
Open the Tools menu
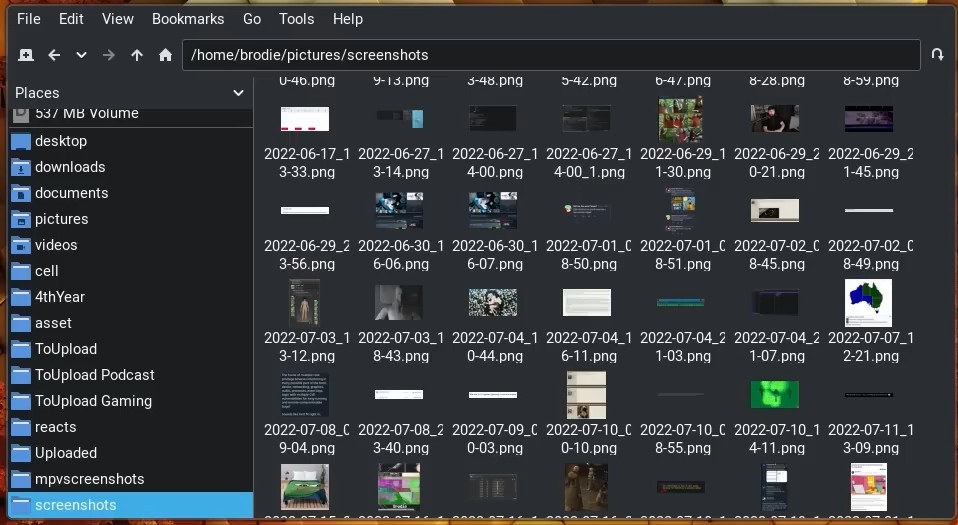click(296, 19)
